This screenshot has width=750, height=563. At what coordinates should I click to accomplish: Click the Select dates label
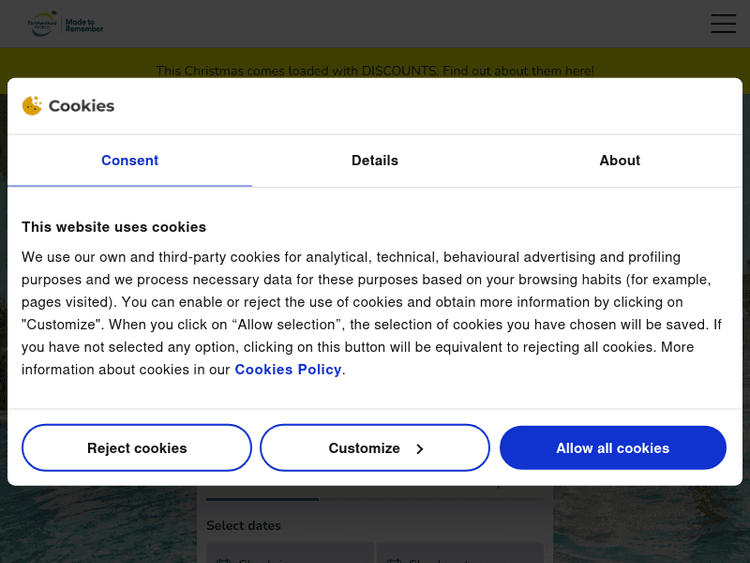coord(243,526)
